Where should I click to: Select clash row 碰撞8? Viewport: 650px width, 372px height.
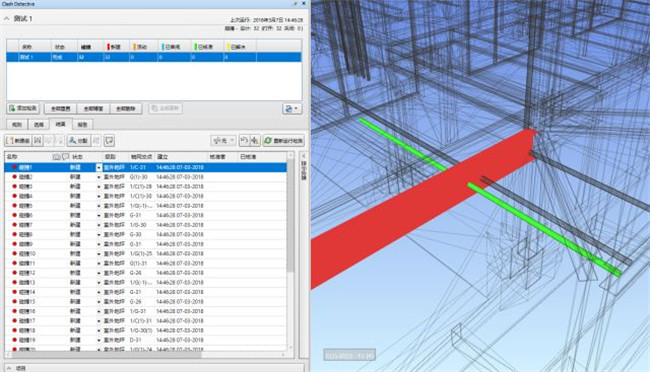145,234
